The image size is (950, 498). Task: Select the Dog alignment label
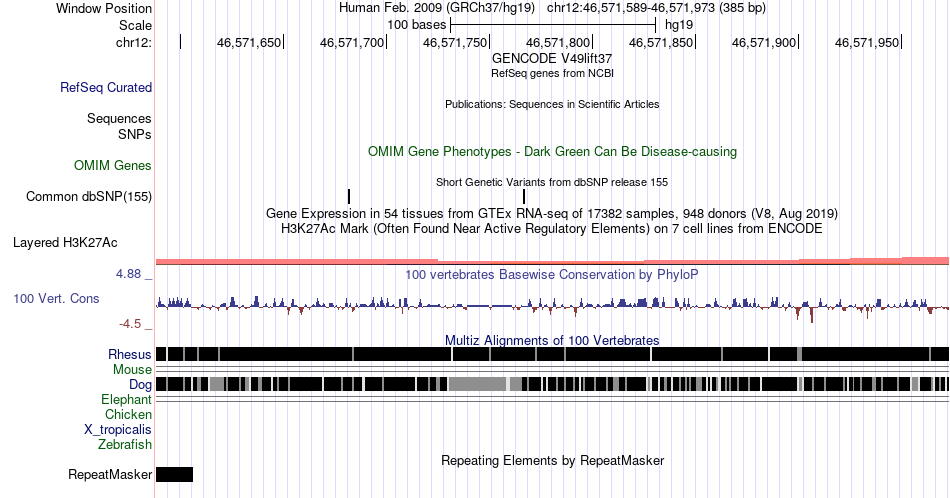pos(140,385)
